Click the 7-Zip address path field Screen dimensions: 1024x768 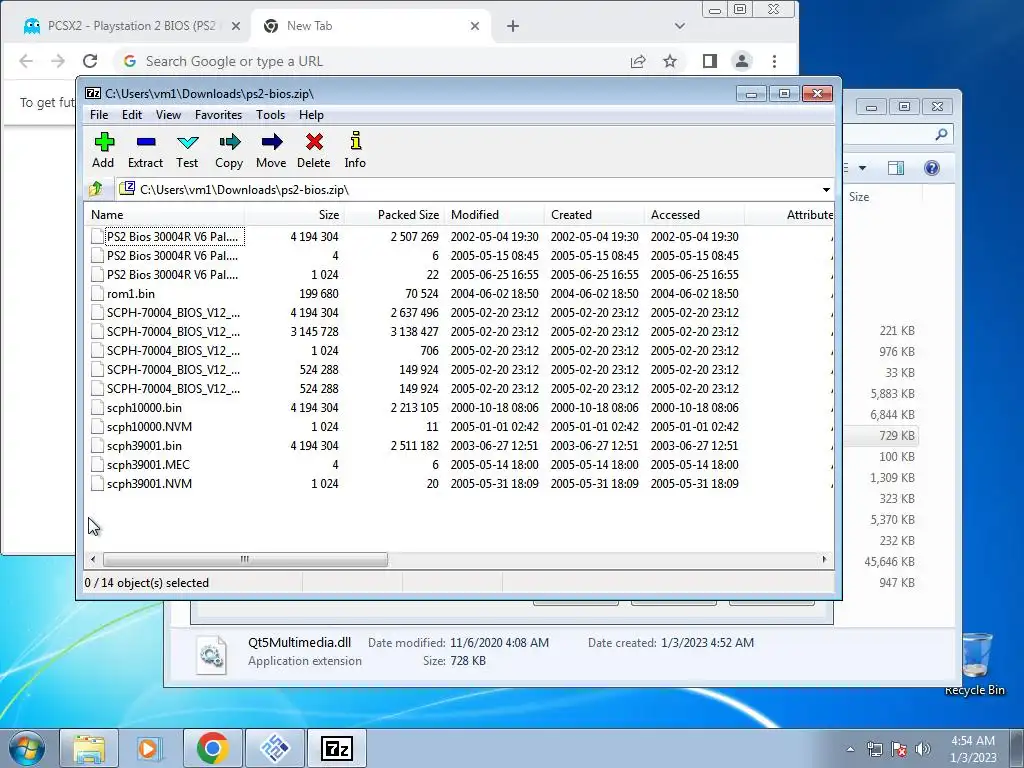click(x=467, y=189)
